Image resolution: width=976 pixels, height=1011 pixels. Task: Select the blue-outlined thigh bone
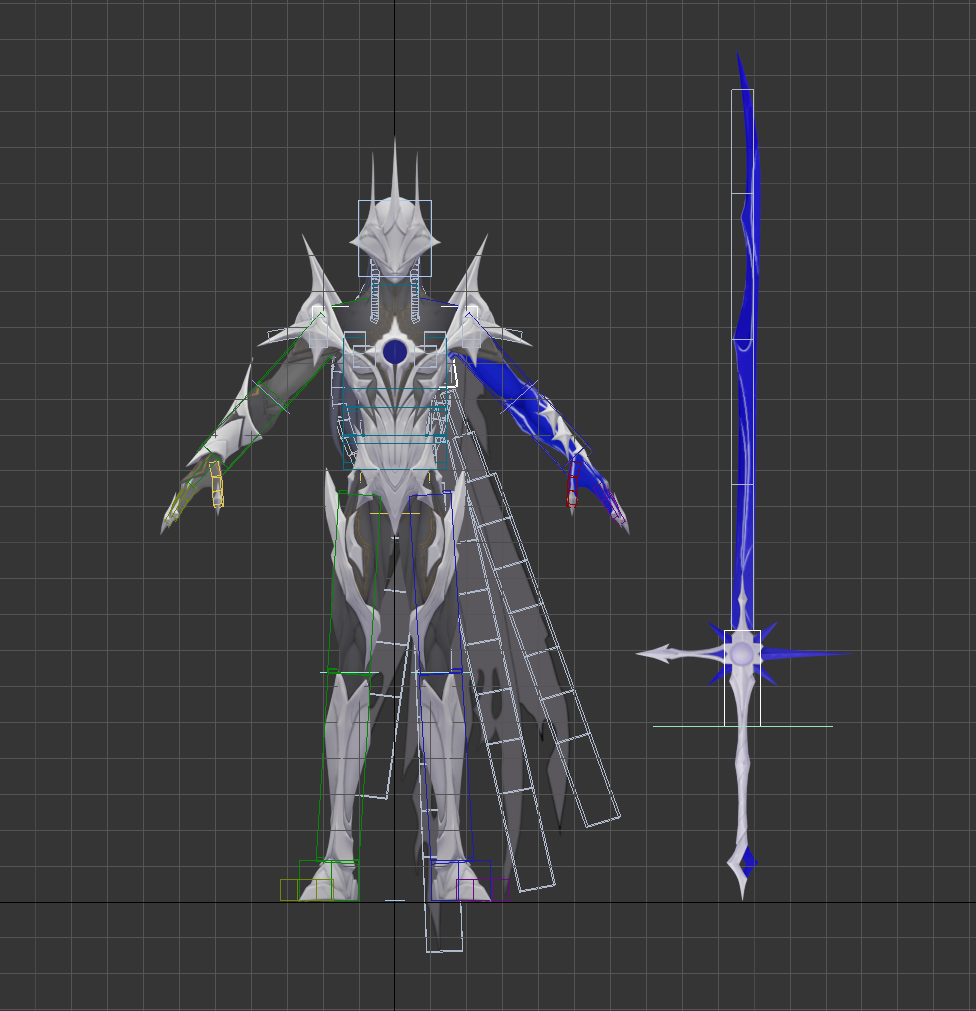pos(436,584)
